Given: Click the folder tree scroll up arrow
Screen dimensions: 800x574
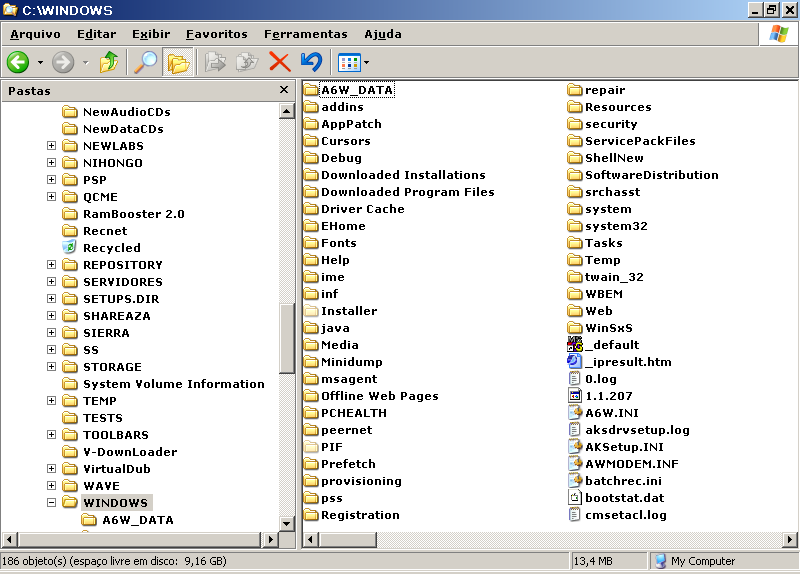Looking at the screenshot, I should [x=287, y=111].
